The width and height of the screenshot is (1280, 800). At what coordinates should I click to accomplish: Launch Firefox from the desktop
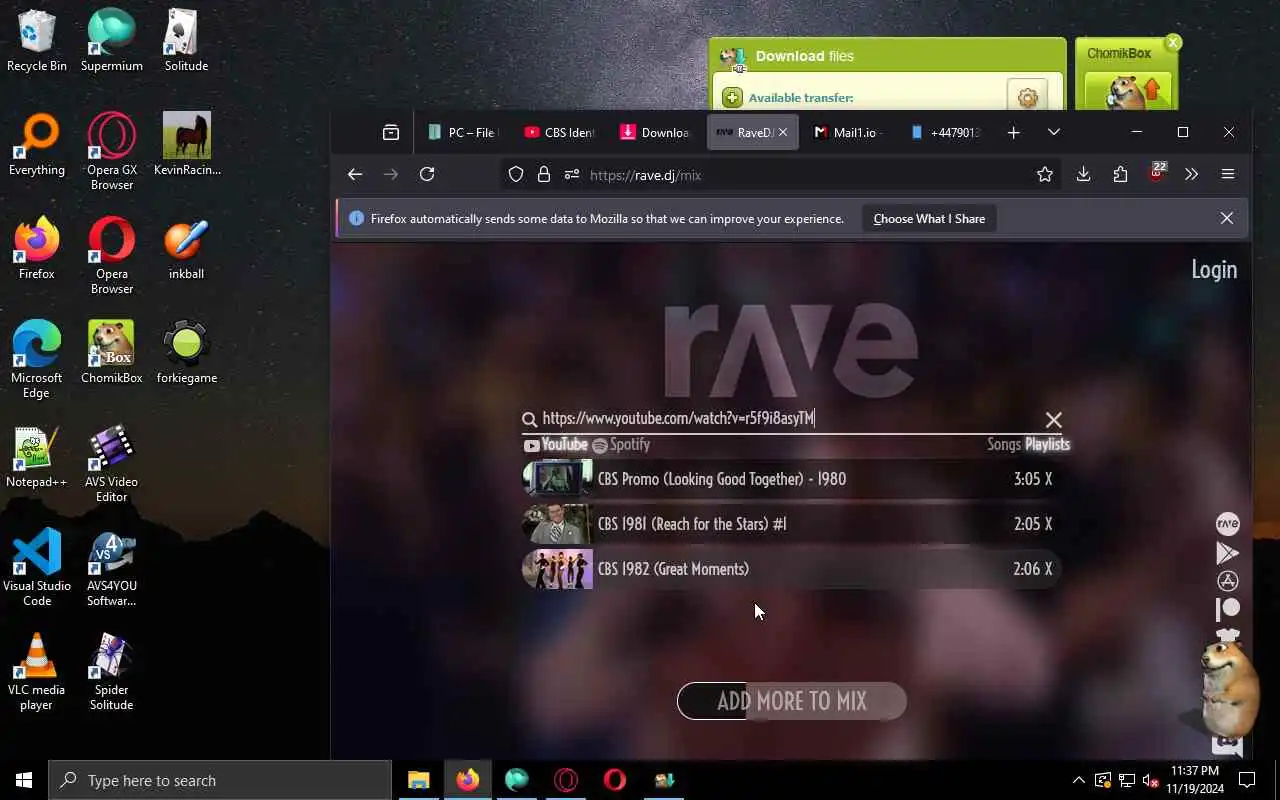tap(36, 249)
